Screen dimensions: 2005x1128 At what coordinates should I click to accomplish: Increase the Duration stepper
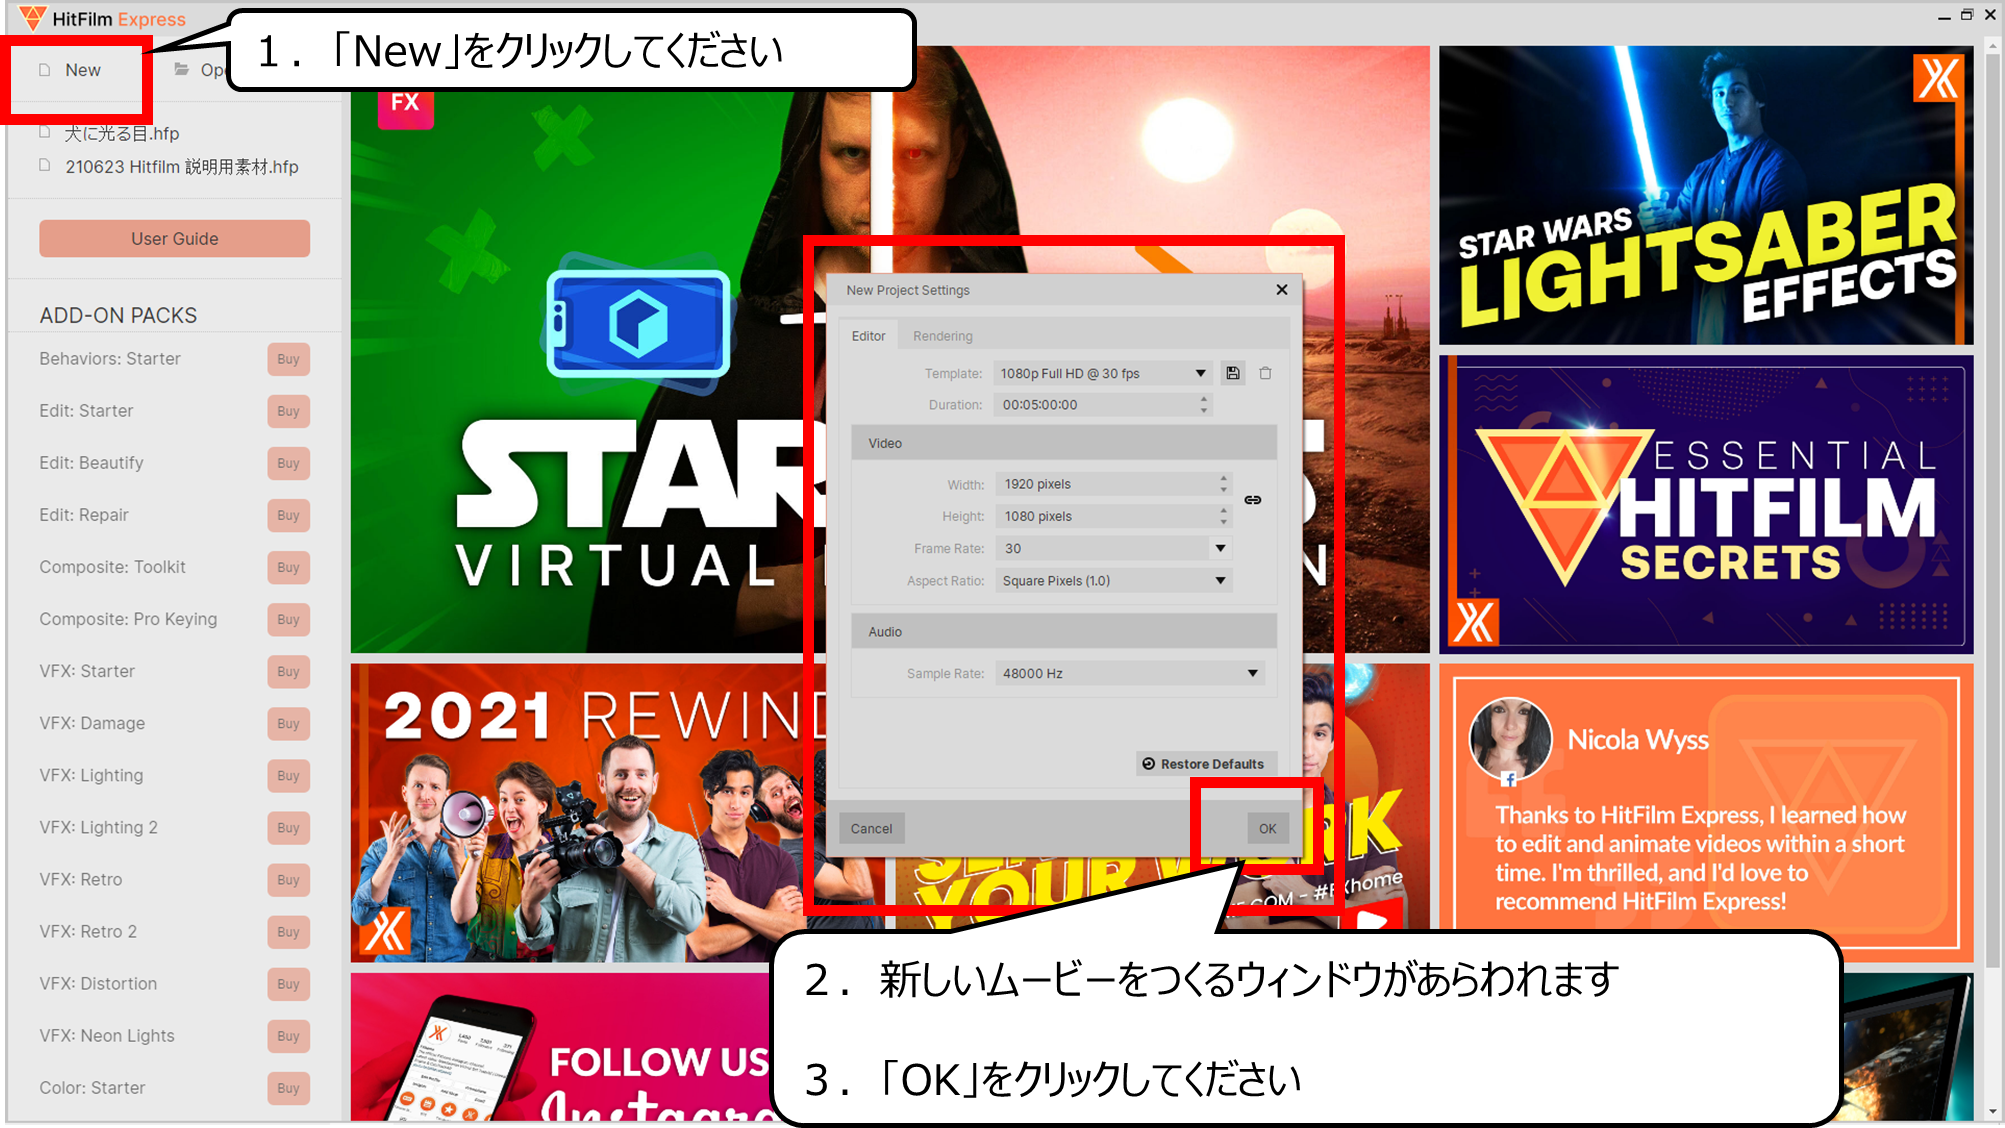1204,399
